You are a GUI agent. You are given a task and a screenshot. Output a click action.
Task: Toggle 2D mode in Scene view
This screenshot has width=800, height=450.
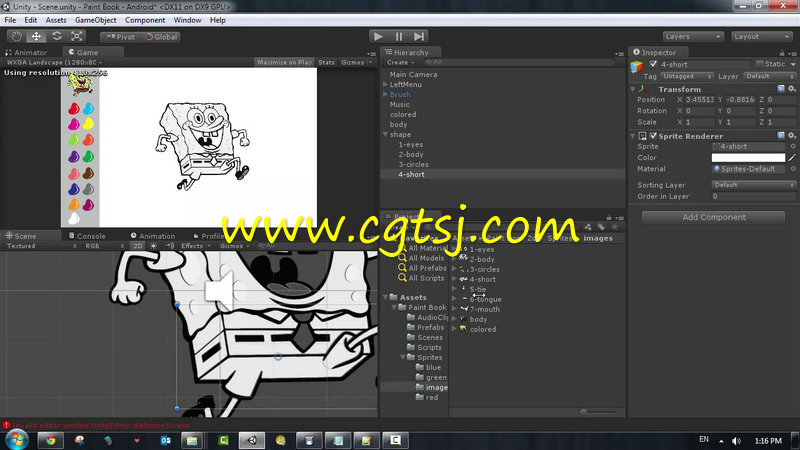click(138, 246)
